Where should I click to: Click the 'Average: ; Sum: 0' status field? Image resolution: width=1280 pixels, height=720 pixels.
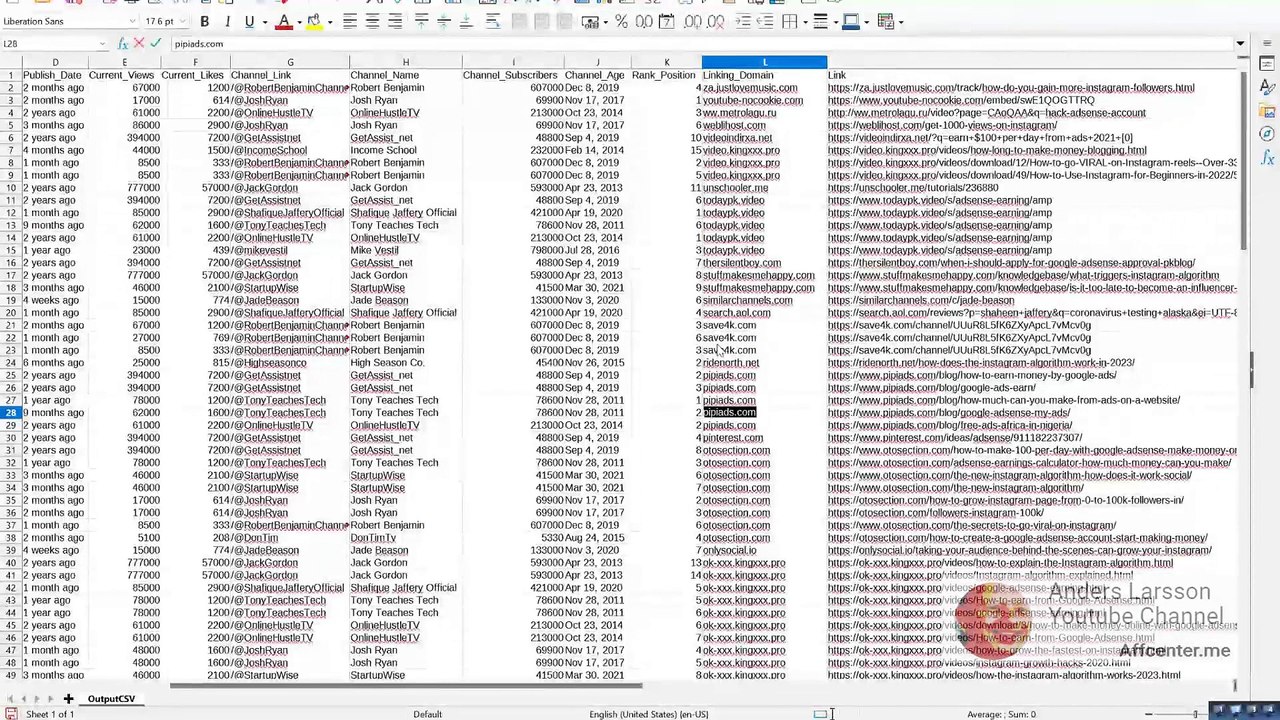pyautogui.click(x=1001, y=714)
